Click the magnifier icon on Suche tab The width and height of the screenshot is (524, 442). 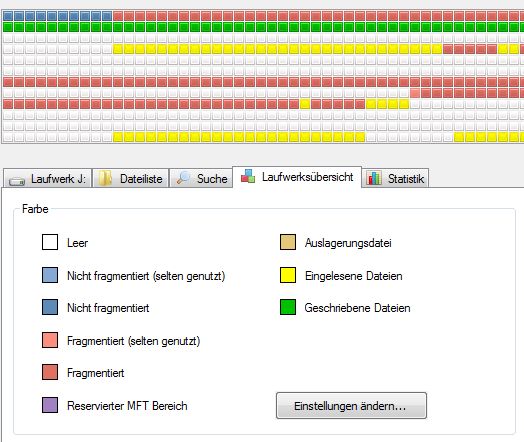pyautogui.click(x=183, y=178)
